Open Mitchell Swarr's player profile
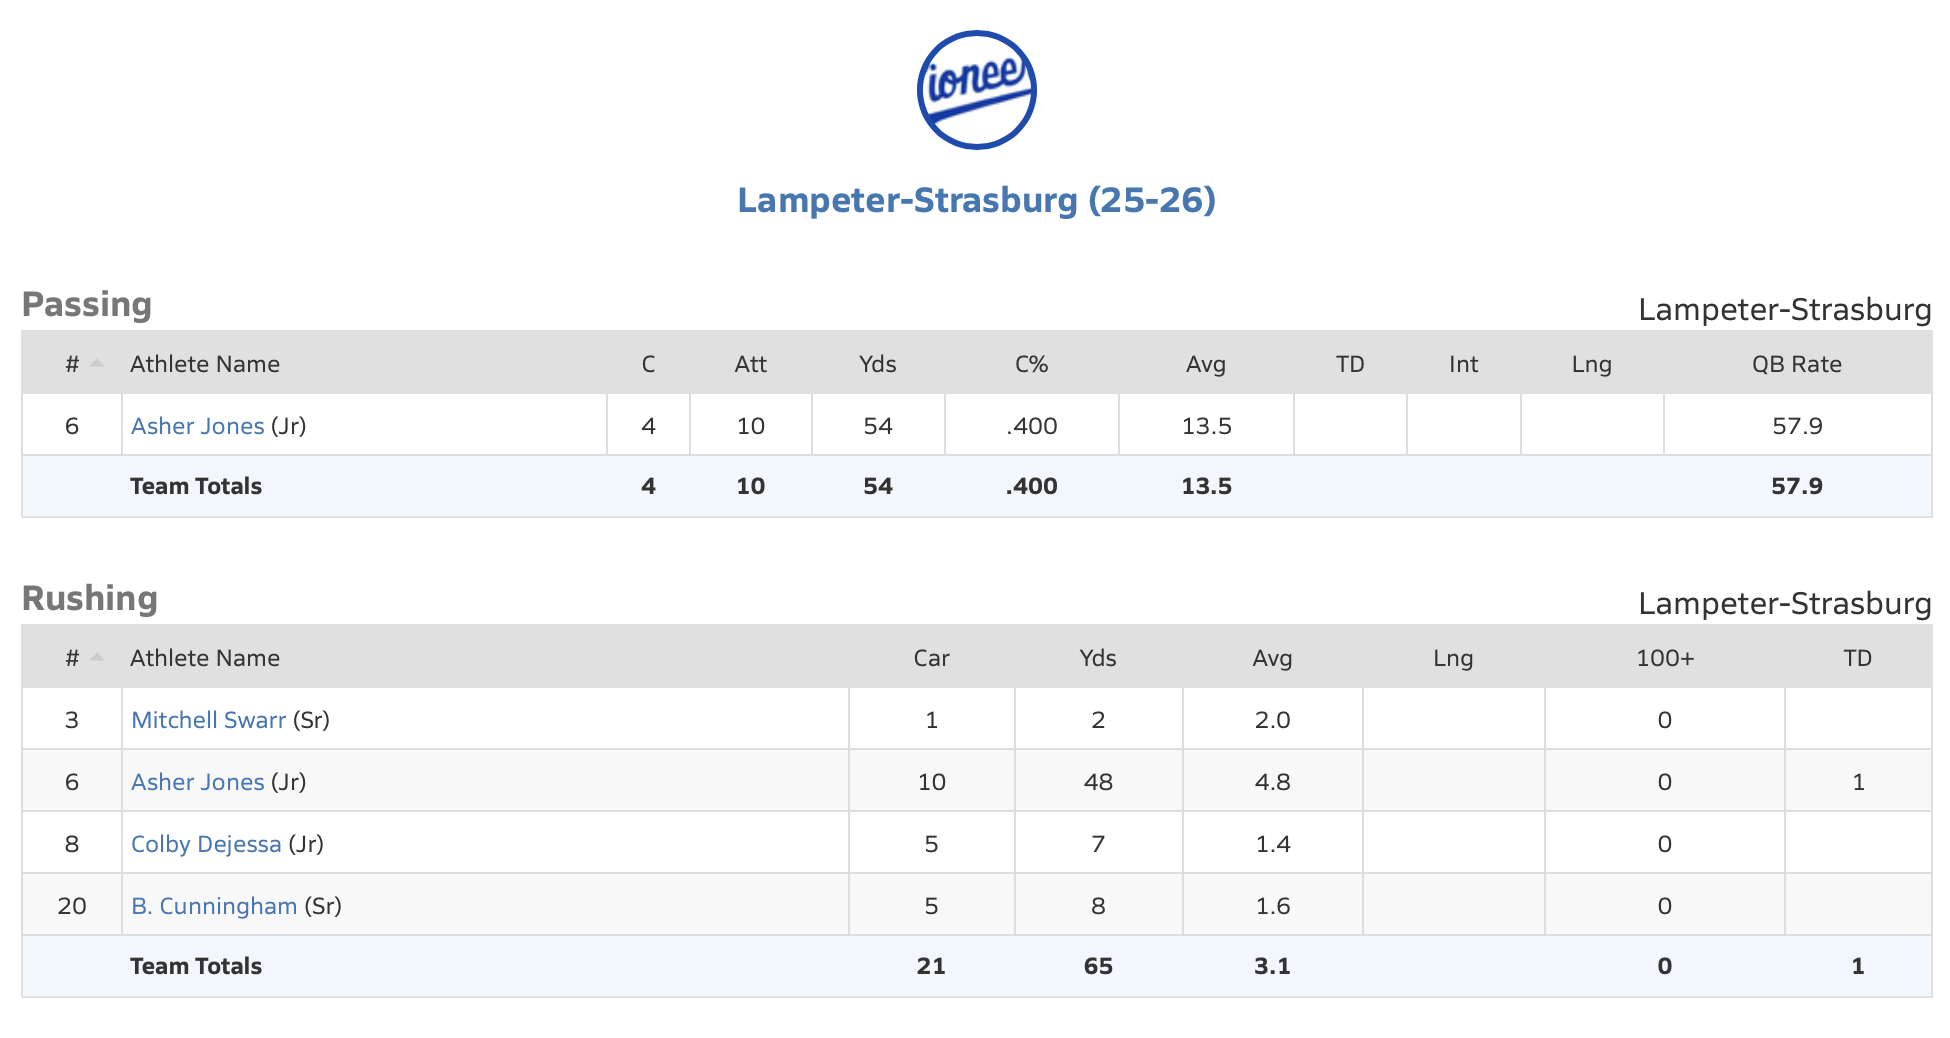1950x1038 pixels. [x=208, y=720]
